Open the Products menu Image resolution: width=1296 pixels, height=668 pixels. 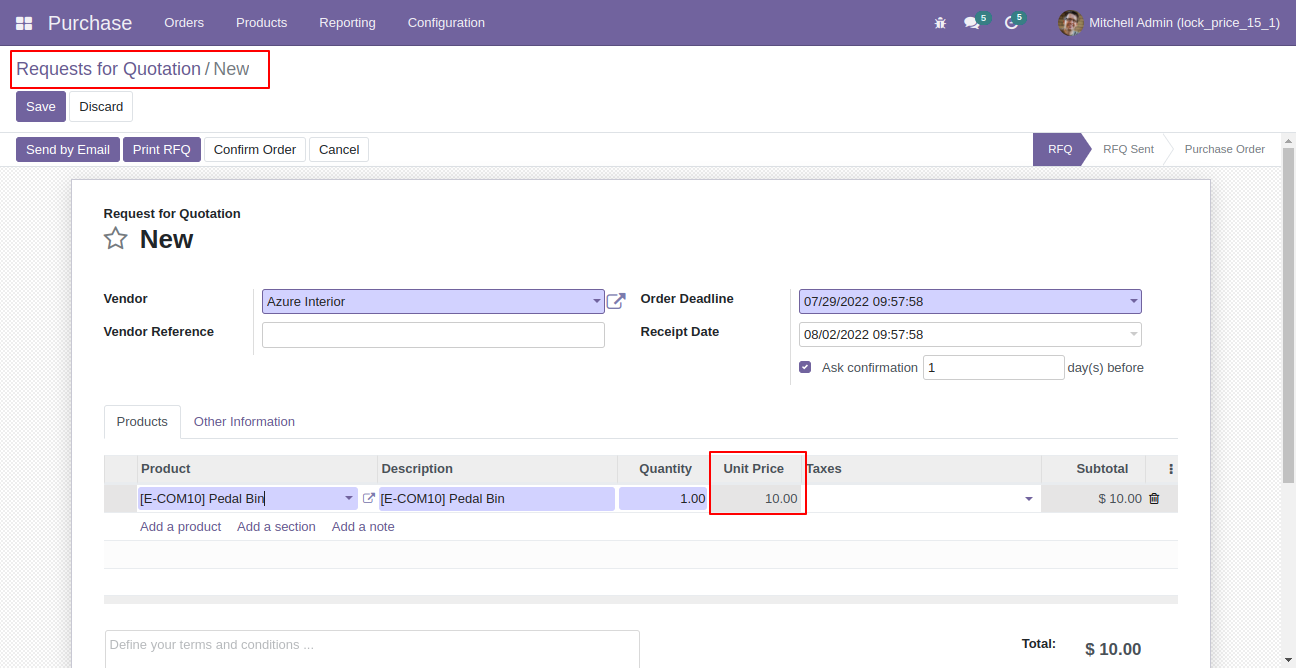pyautogui.click(x=262, y=22)
